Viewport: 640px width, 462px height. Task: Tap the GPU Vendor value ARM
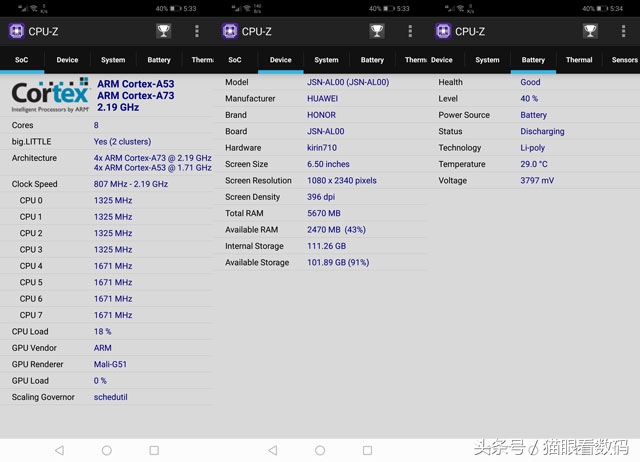coord(102,348)
